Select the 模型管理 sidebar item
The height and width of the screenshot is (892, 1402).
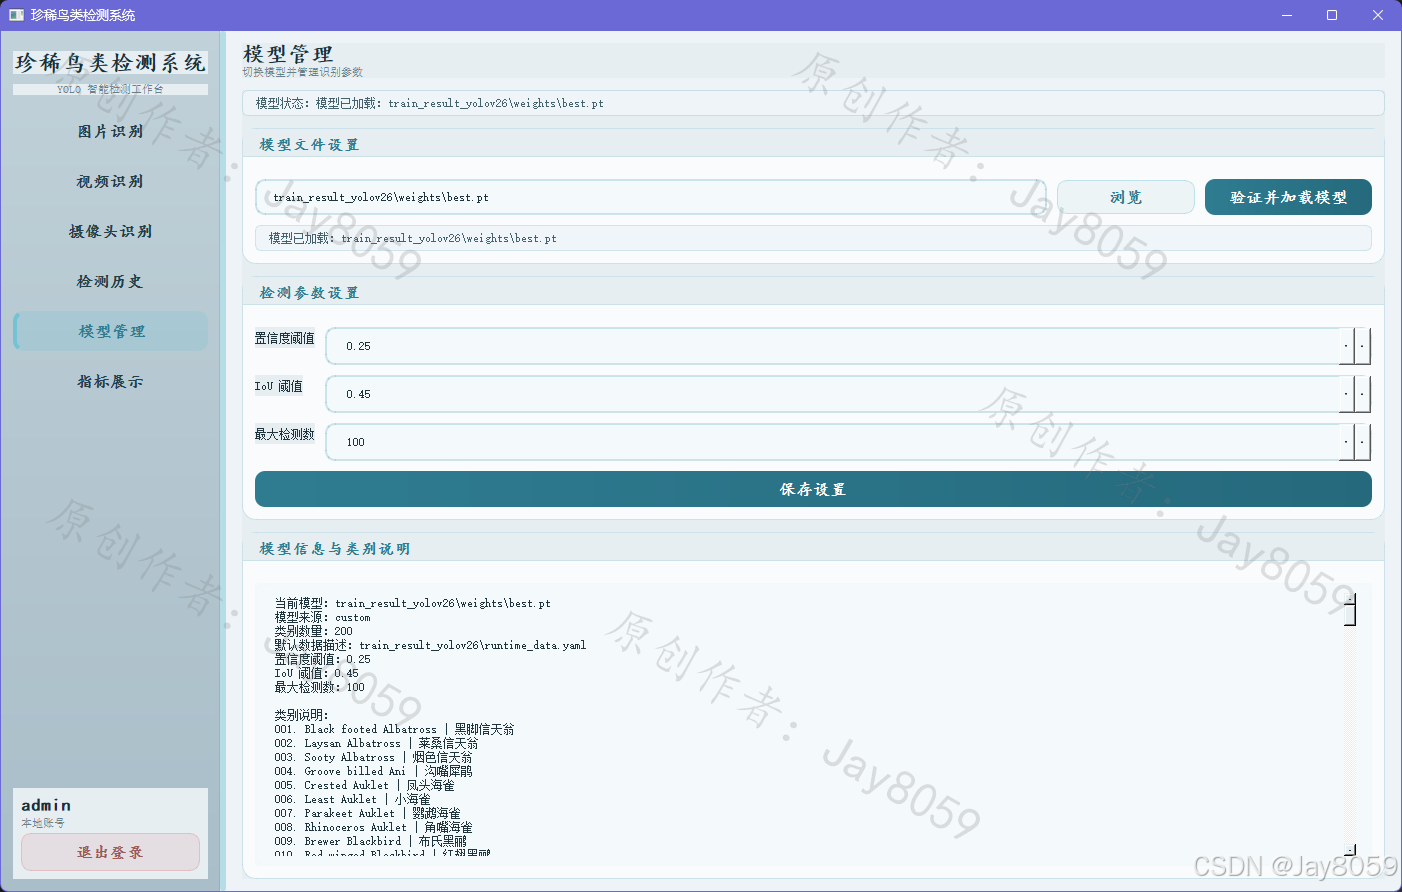tap(110, 331)
